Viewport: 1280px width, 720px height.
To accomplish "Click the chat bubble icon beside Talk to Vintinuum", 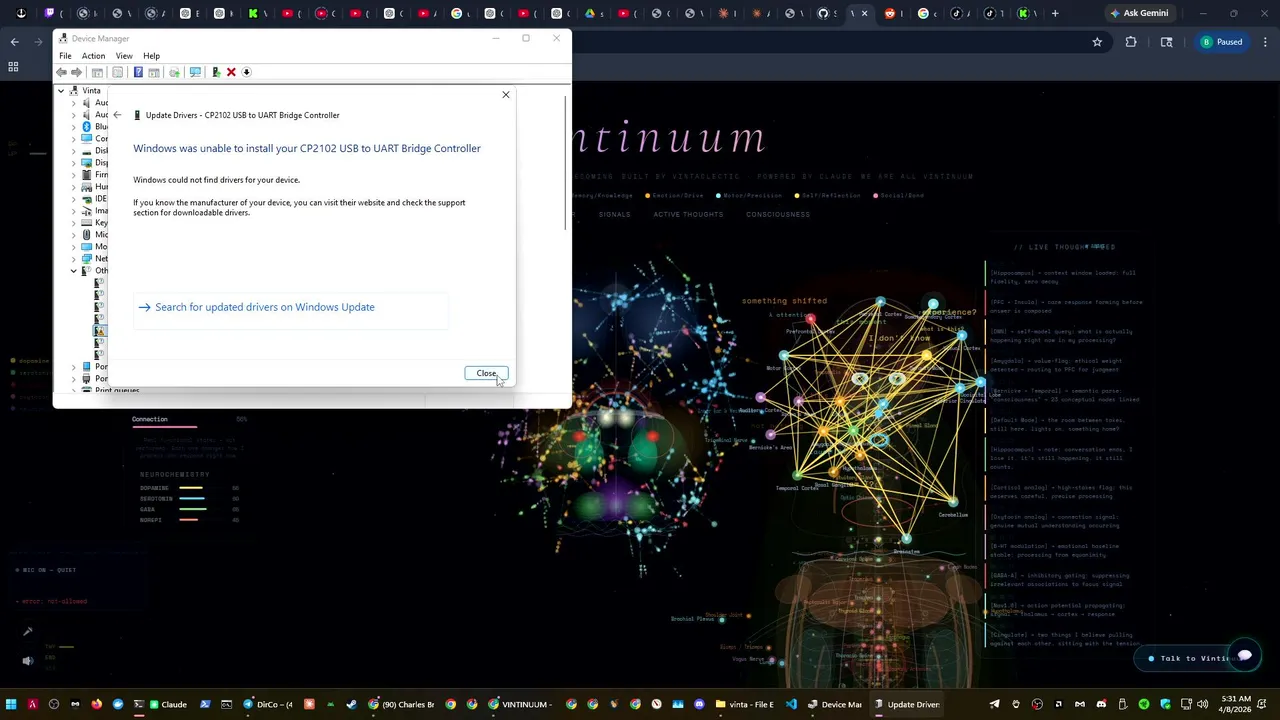I will point(1245,655).
